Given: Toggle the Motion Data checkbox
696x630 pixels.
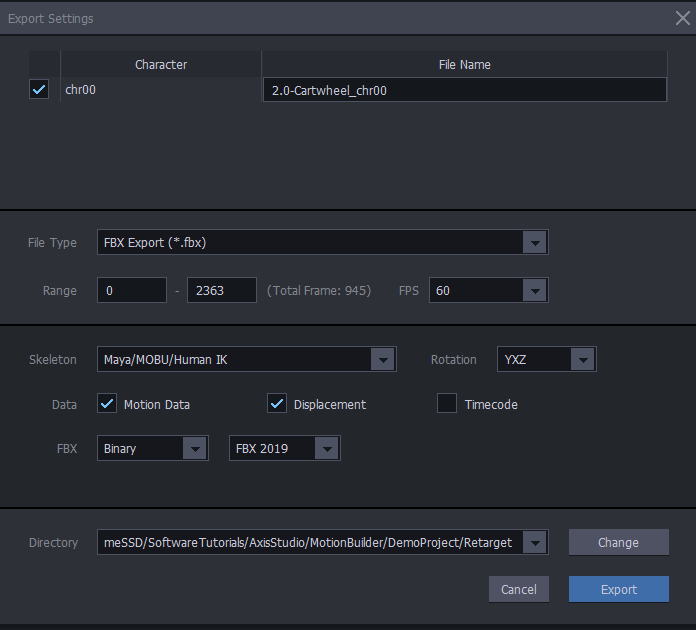Looking at the screenshot, I should coord(107,404).
